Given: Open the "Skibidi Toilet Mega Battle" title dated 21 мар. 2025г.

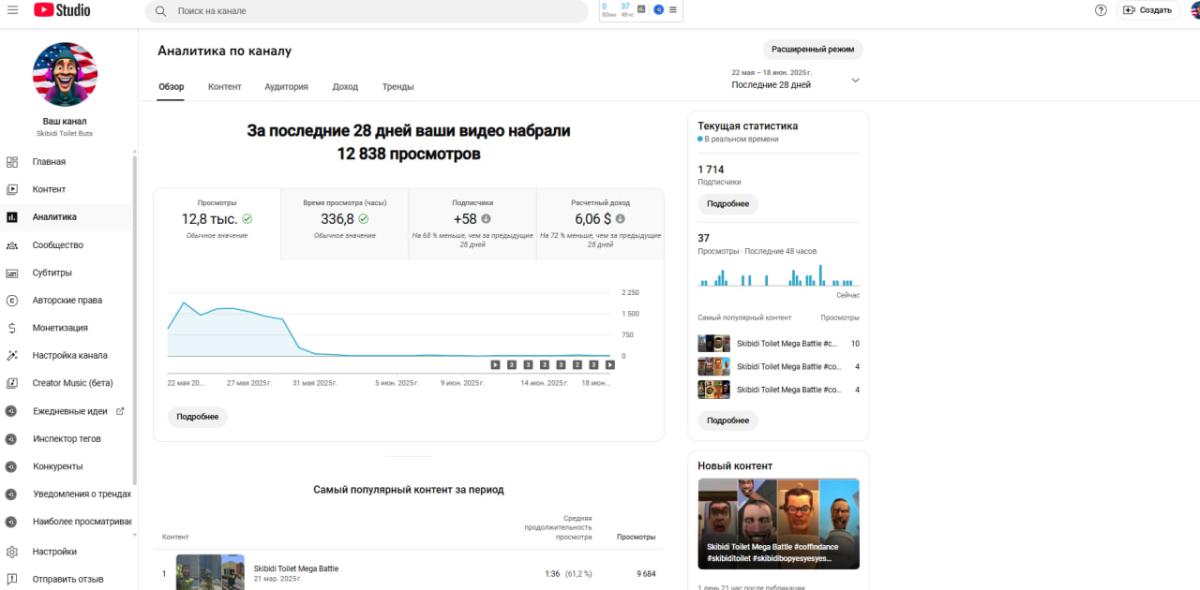Looking at the screenshot, I should coord(296,569).
